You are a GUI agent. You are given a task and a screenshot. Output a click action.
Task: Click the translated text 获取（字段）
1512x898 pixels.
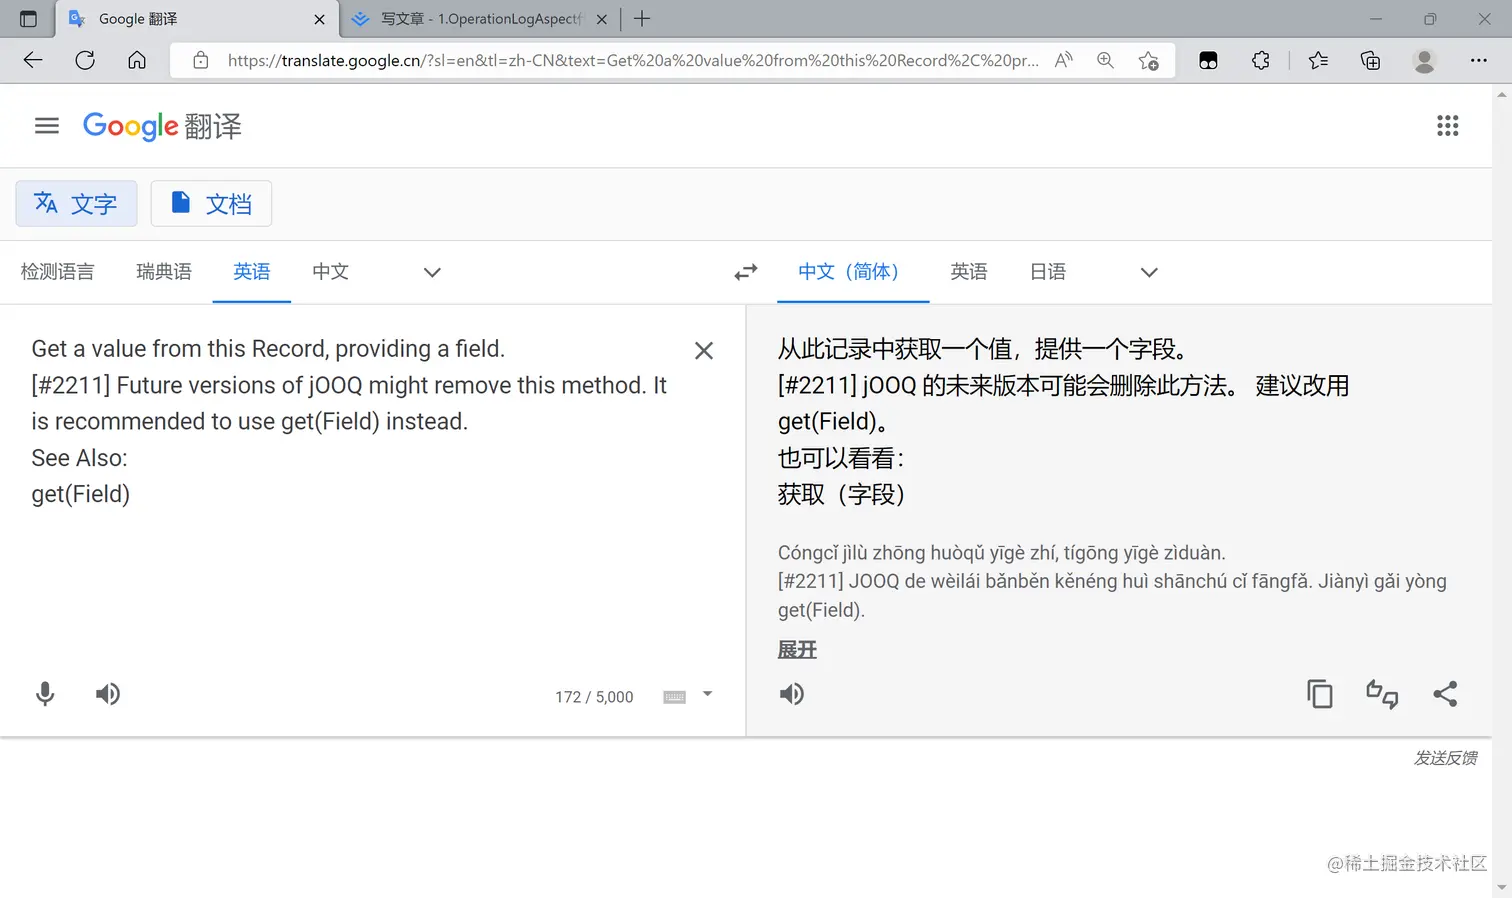841,494
